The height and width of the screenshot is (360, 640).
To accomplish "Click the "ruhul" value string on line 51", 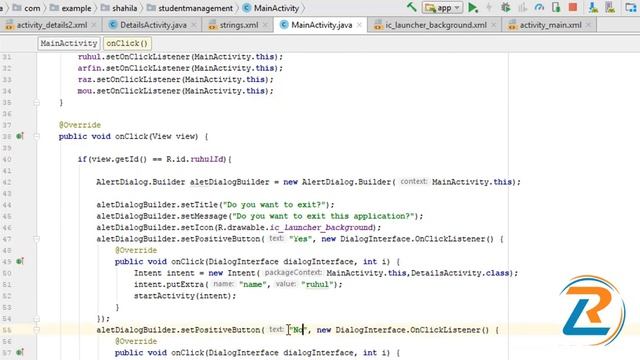I will pos(317,284).
